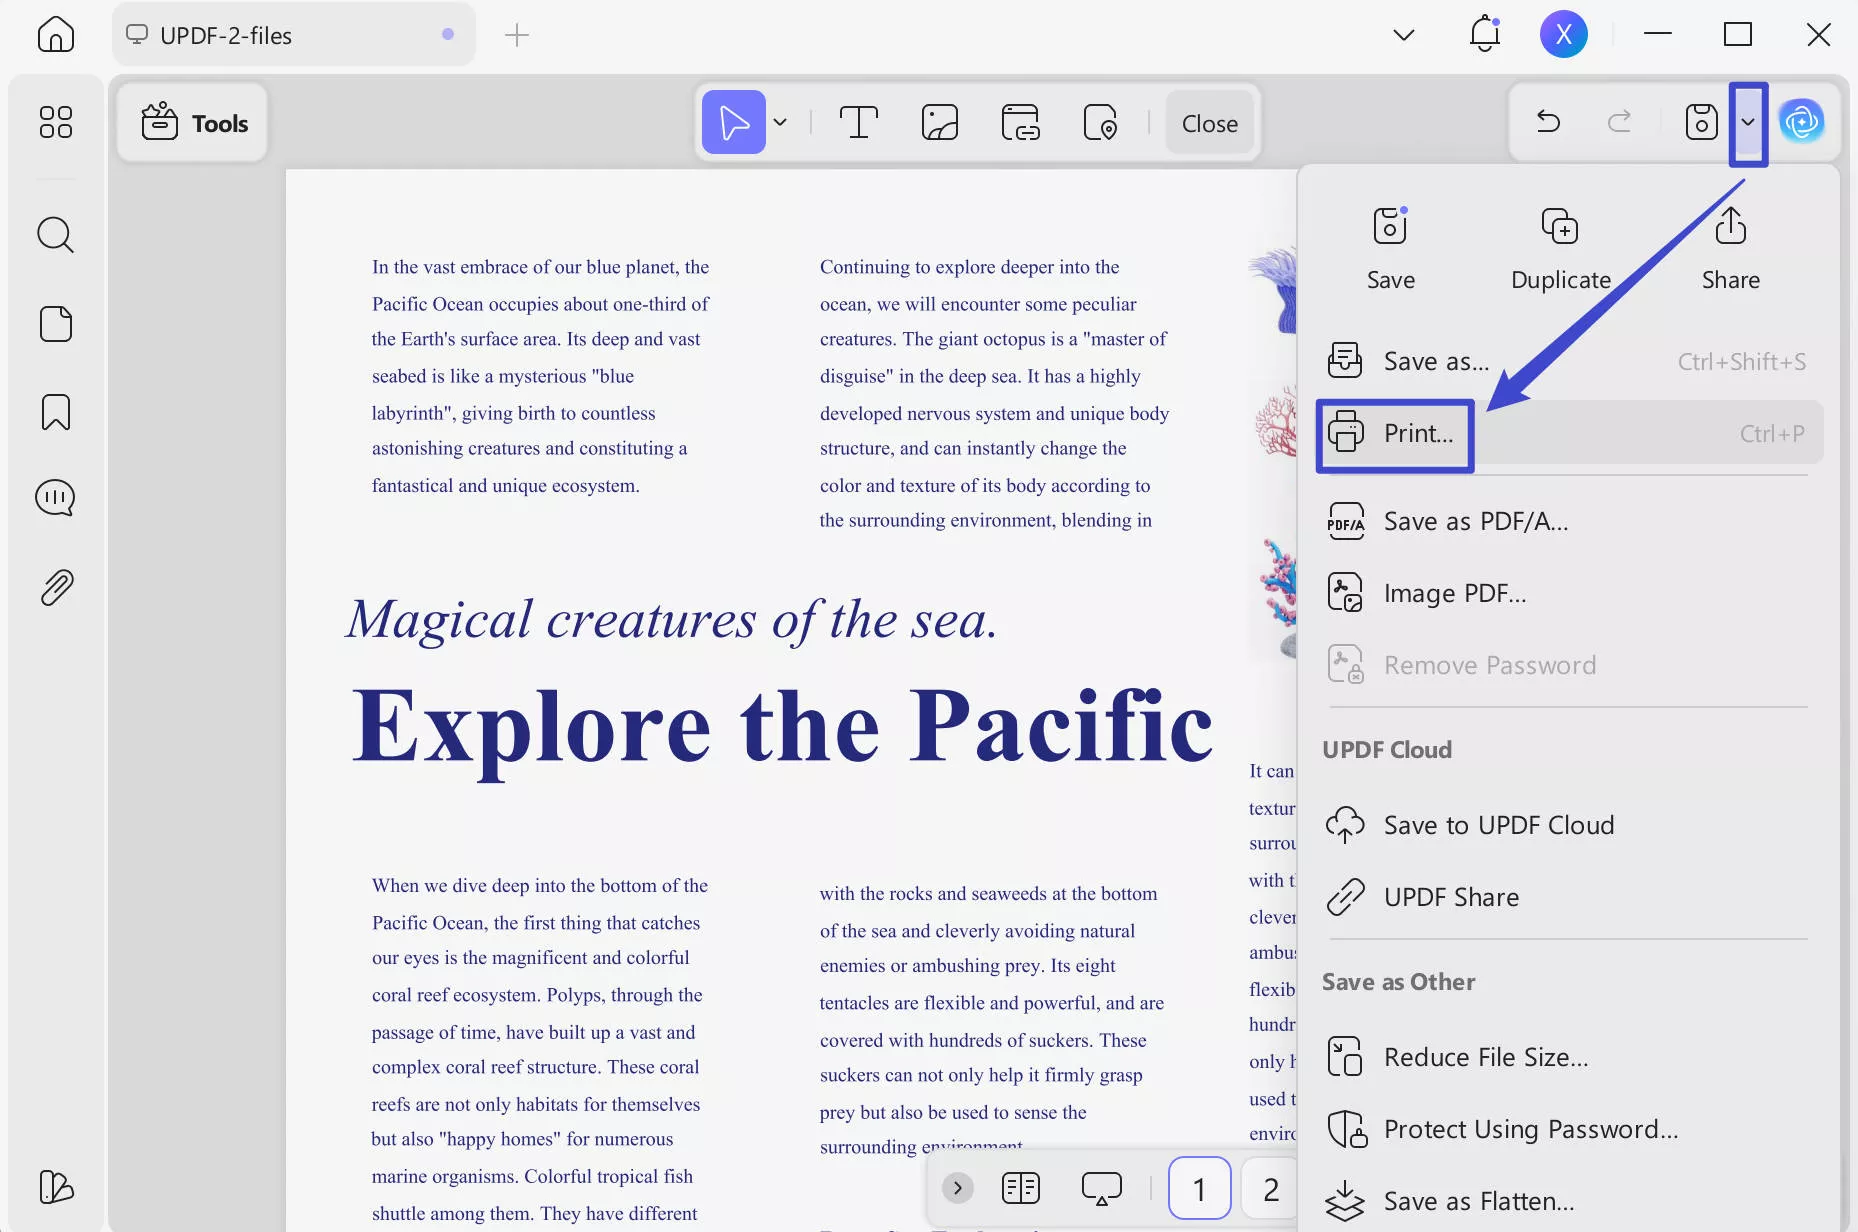This screenshot has width=1858, height=1232.
Task: Select the Text editing tool
Action: pos(859,122)
